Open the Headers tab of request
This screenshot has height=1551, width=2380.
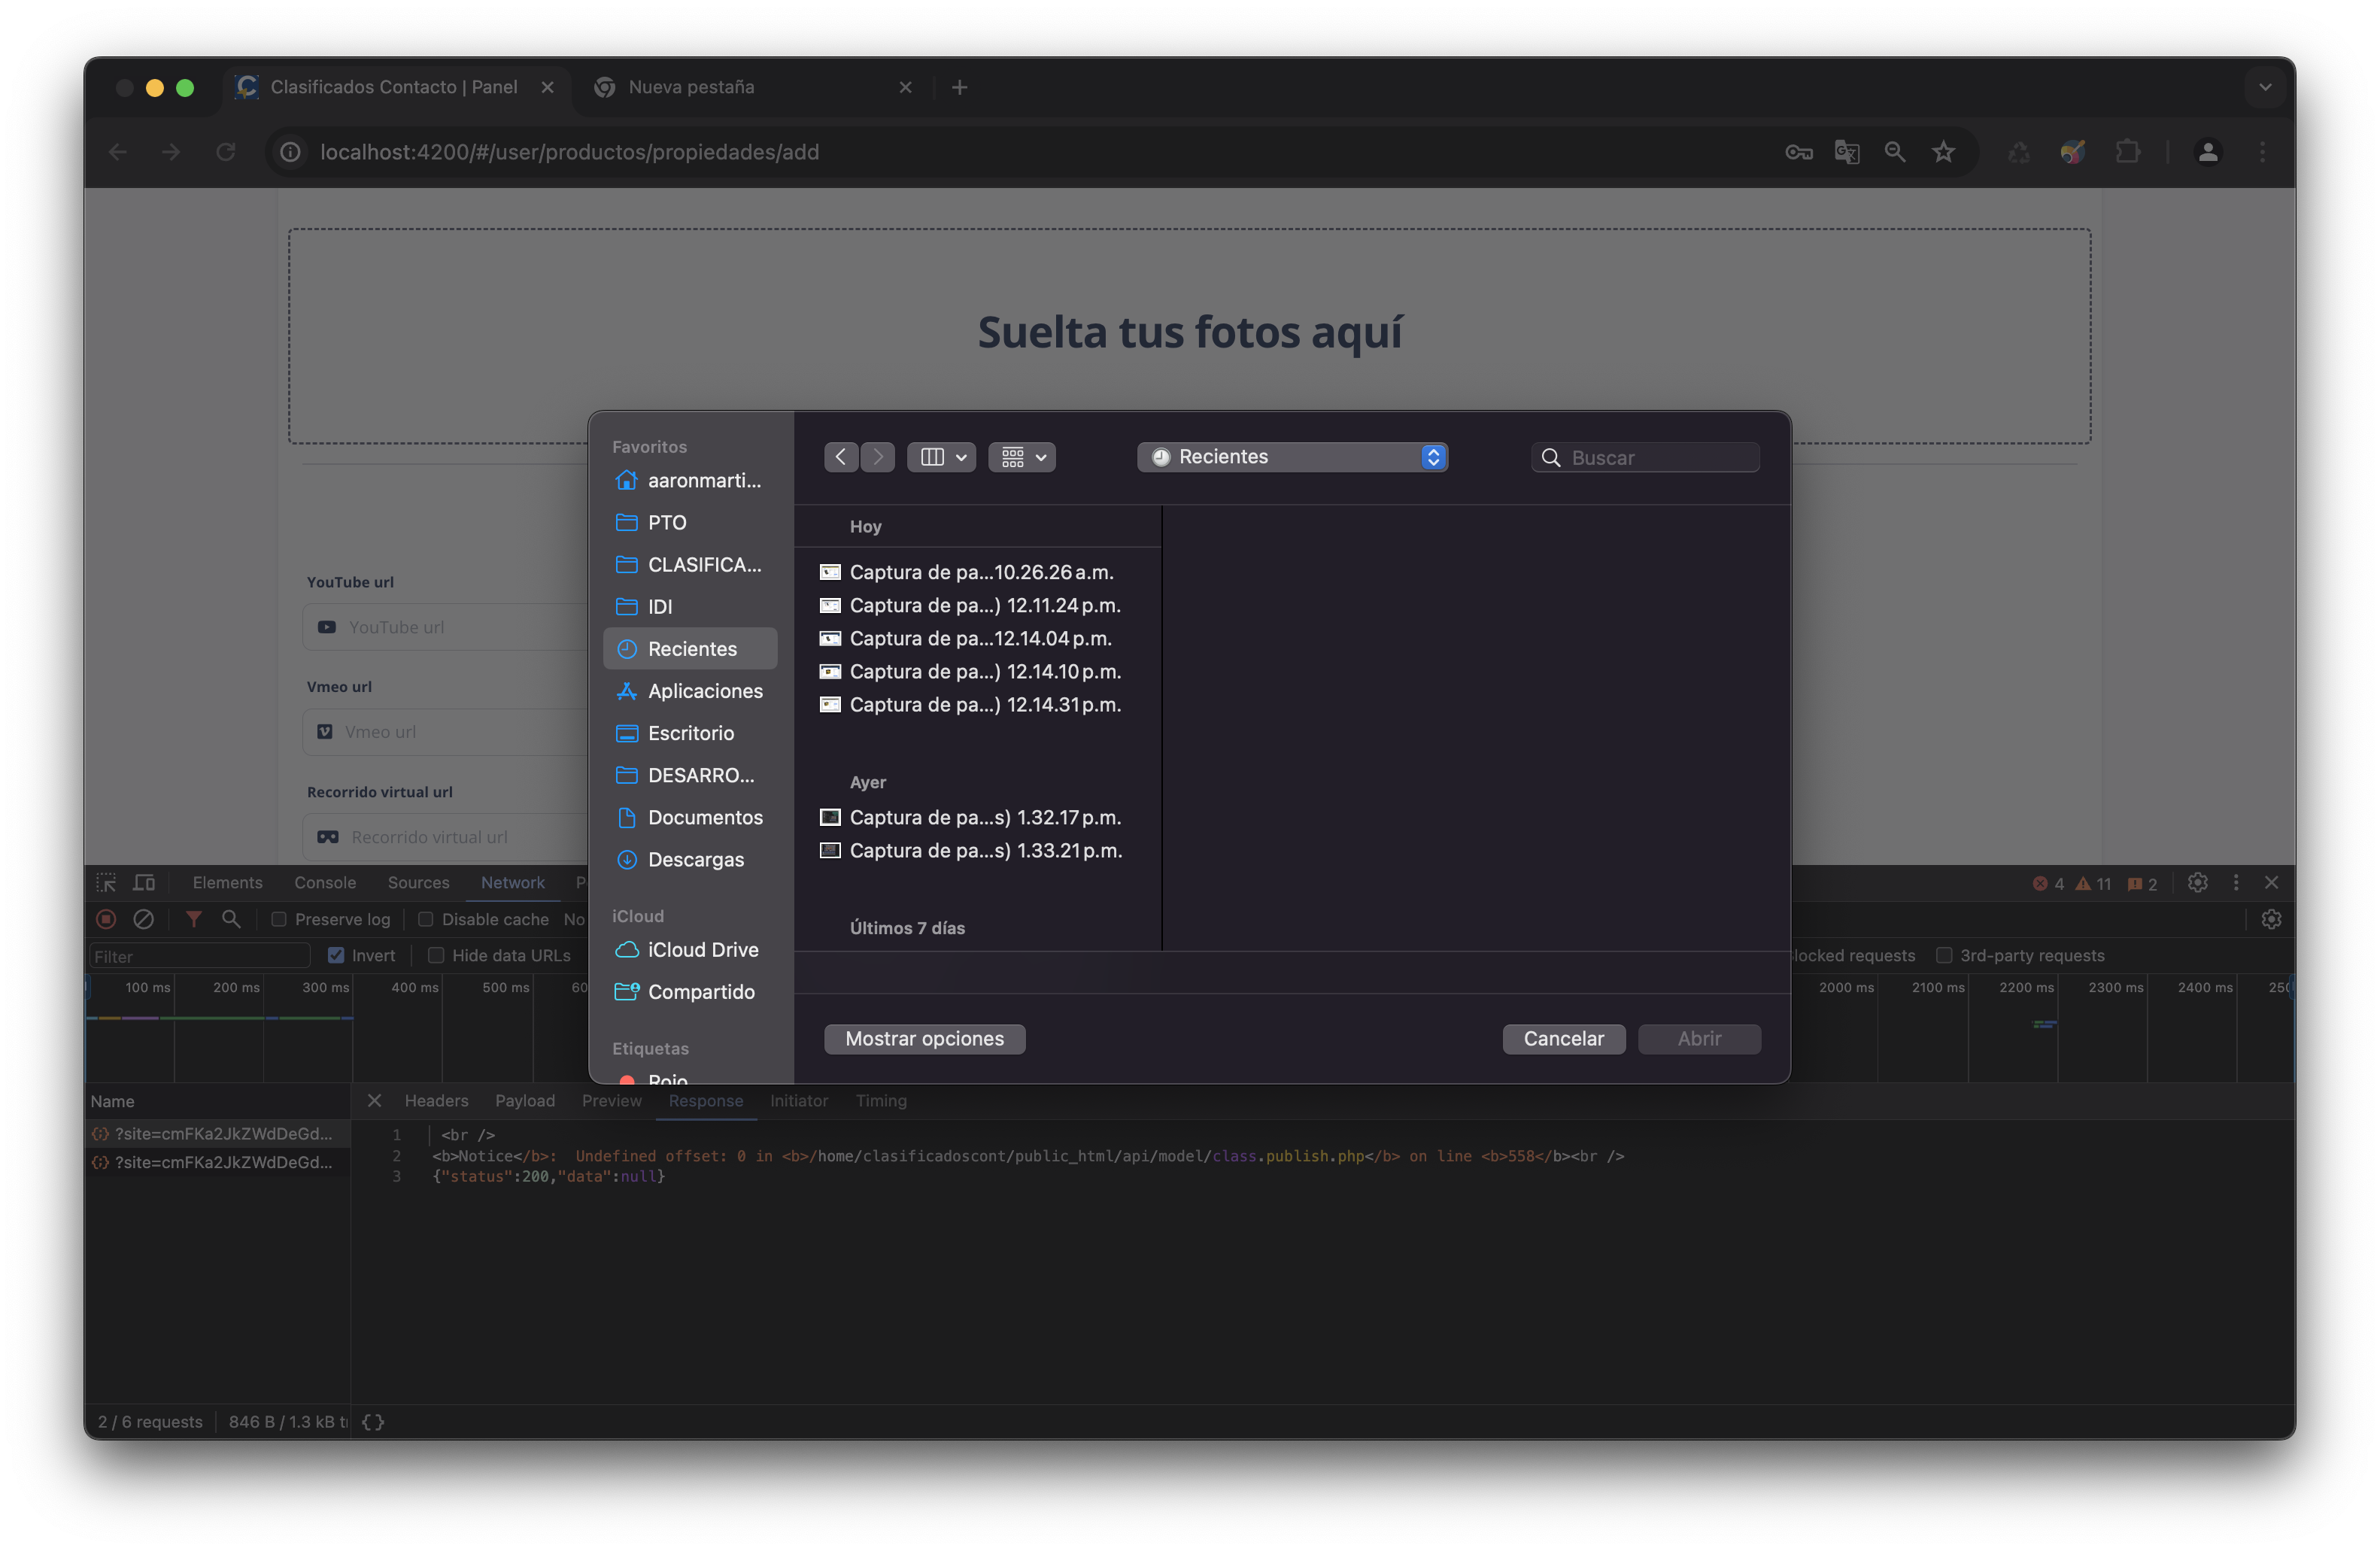pos(436,1100)
